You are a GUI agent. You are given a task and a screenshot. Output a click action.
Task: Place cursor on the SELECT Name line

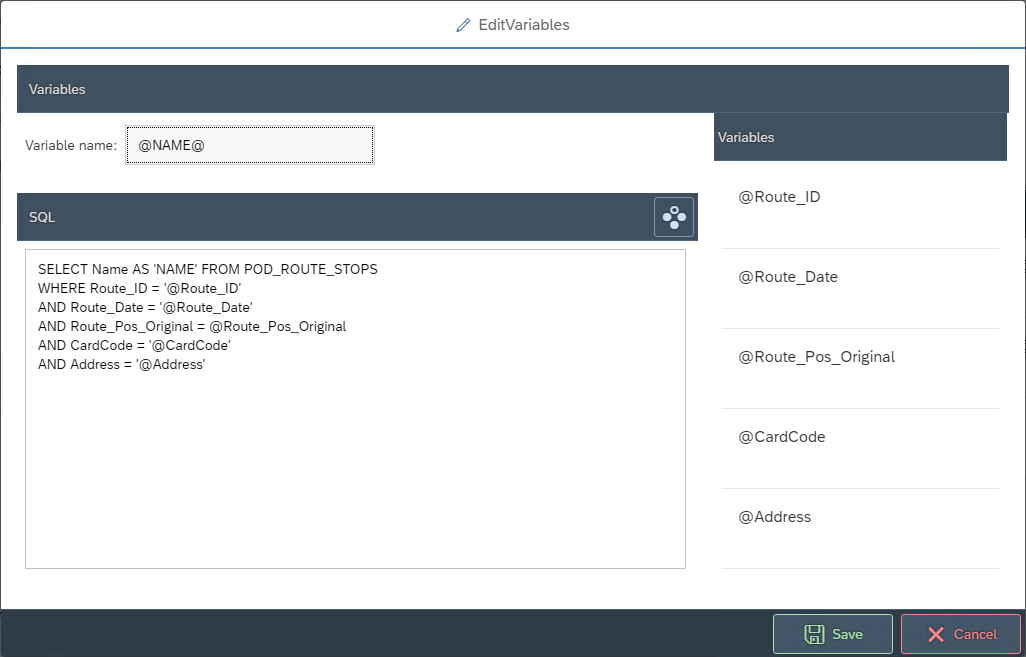(x=207, y=270)
